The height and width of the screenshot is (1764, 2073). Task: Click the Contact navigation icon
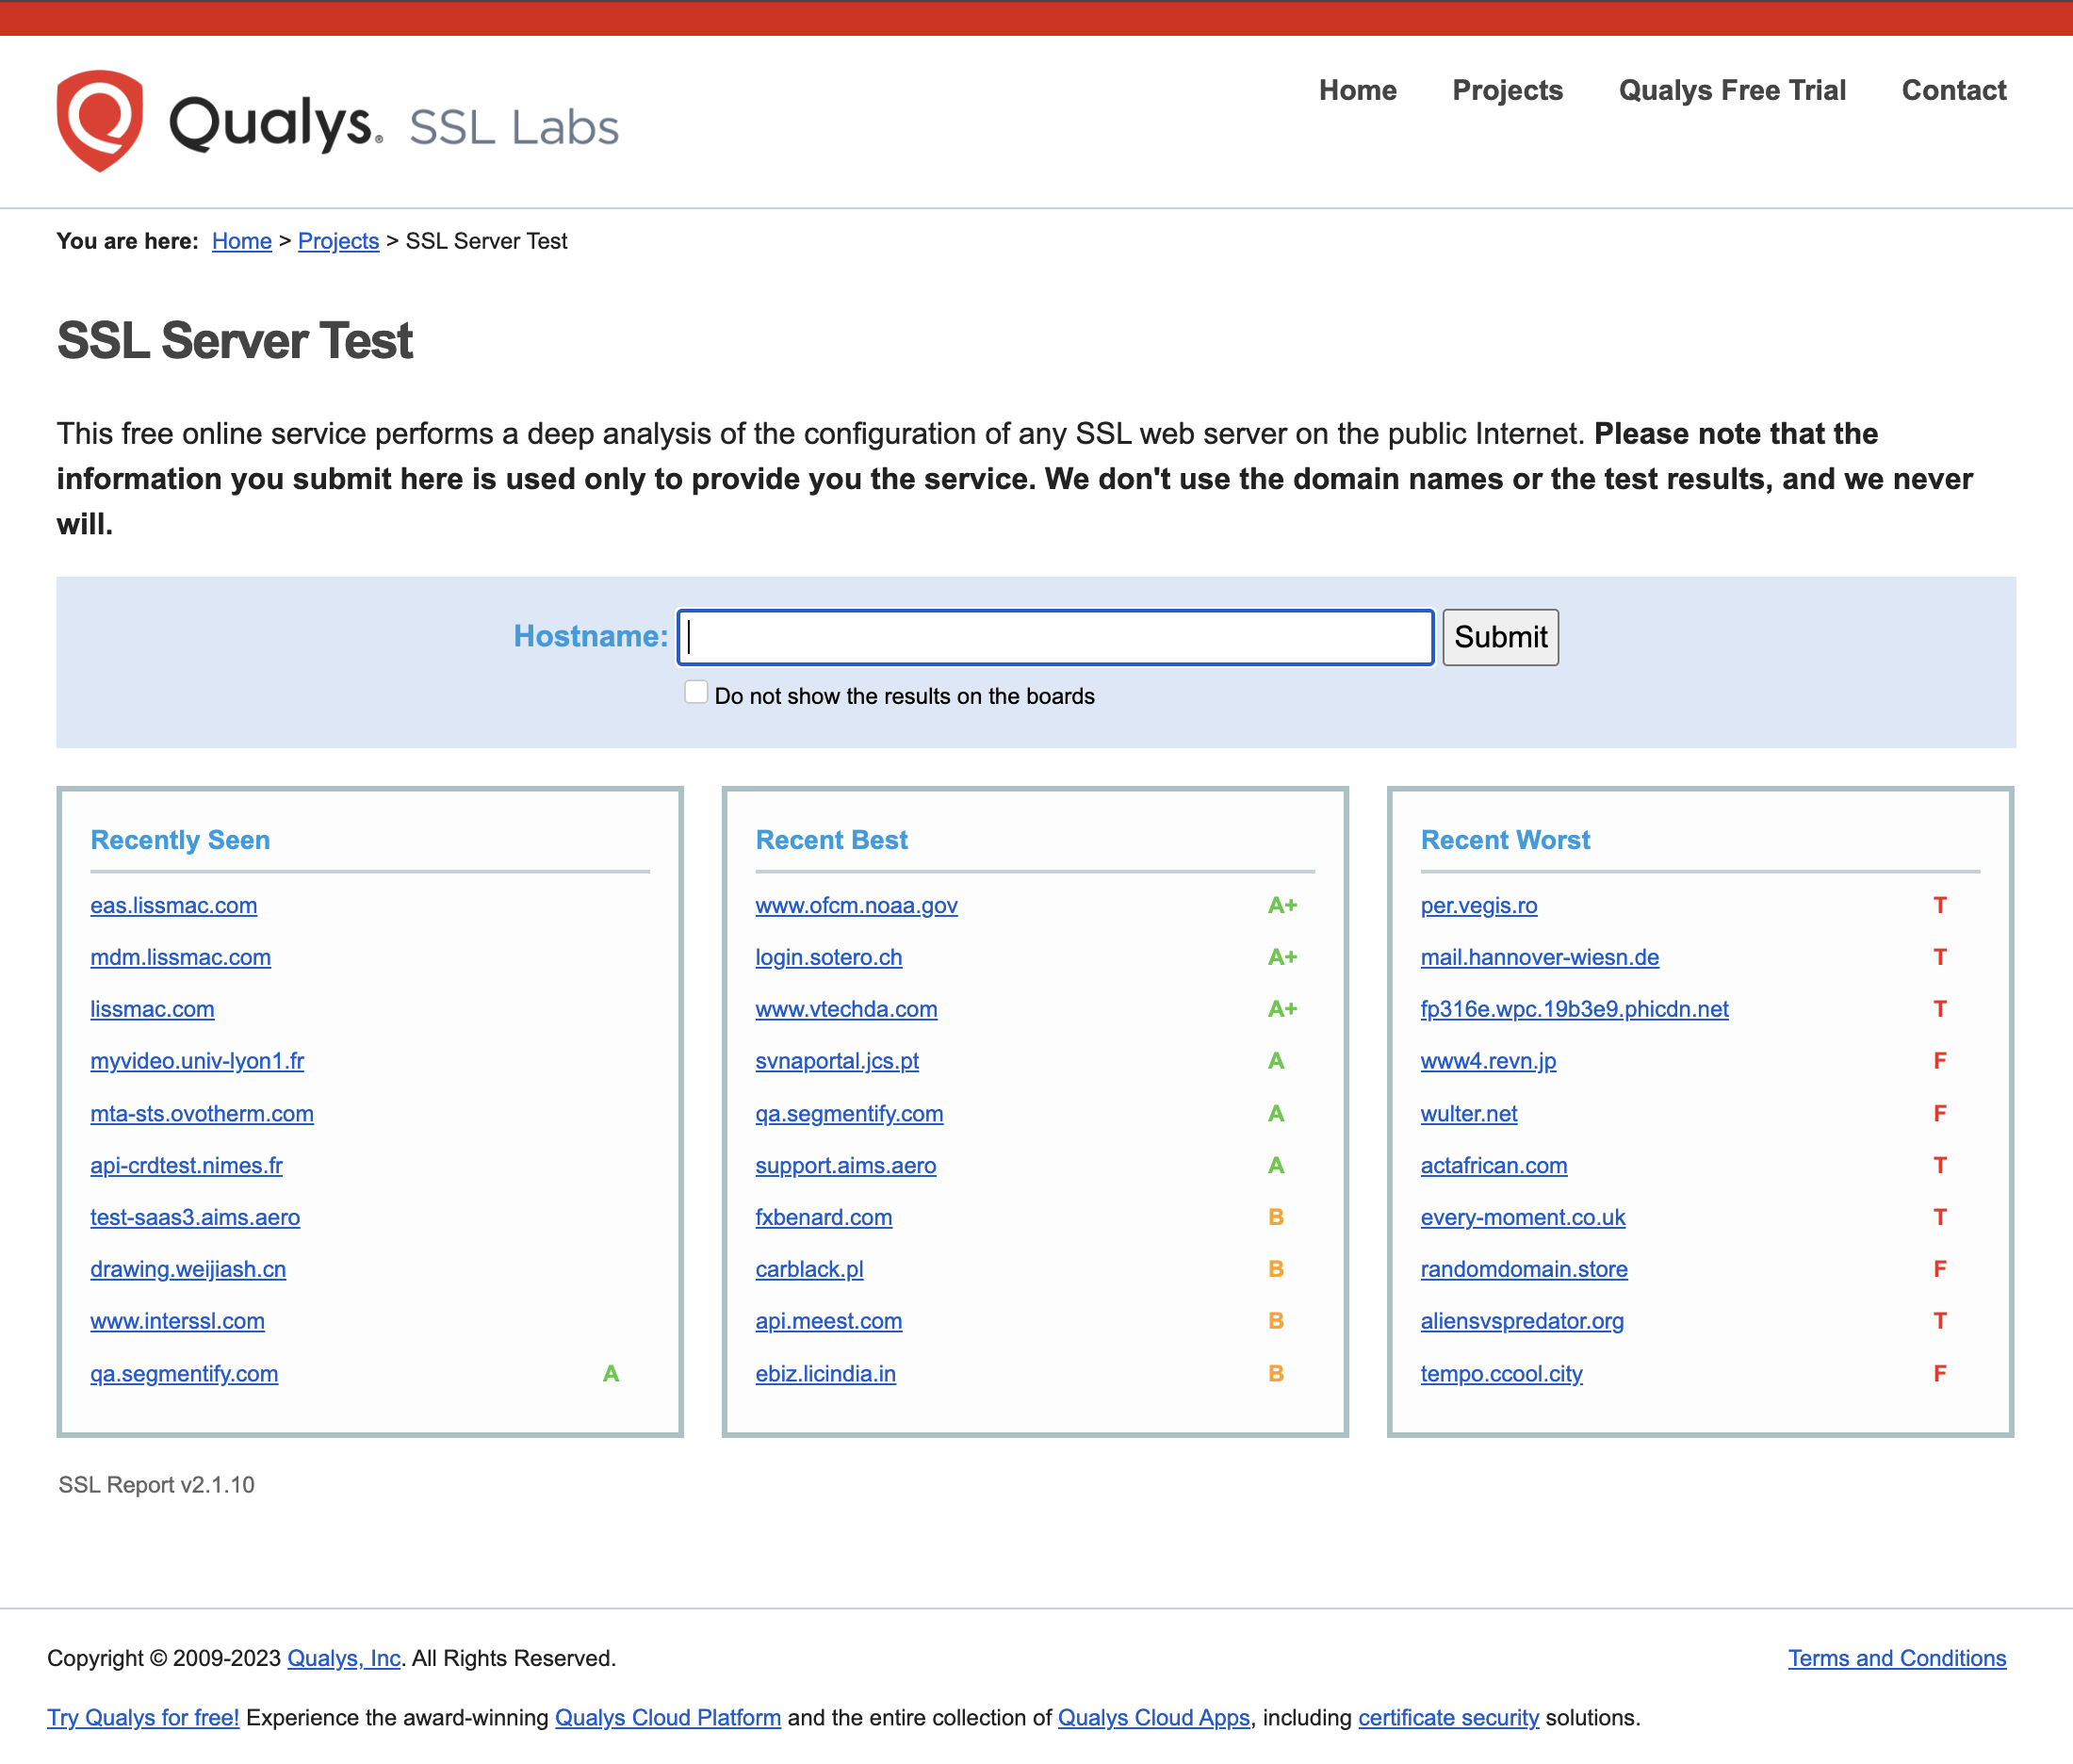click(x=1954, y=91)
